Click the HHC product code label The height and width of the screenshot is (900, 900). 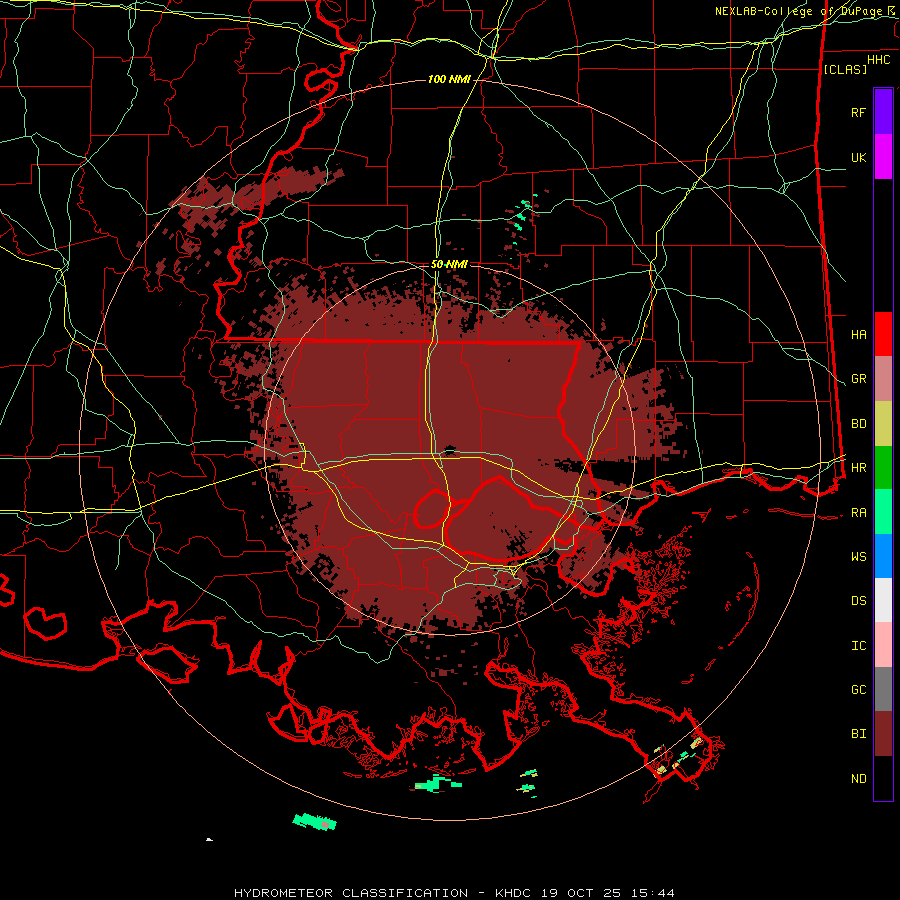pos(879,60)
